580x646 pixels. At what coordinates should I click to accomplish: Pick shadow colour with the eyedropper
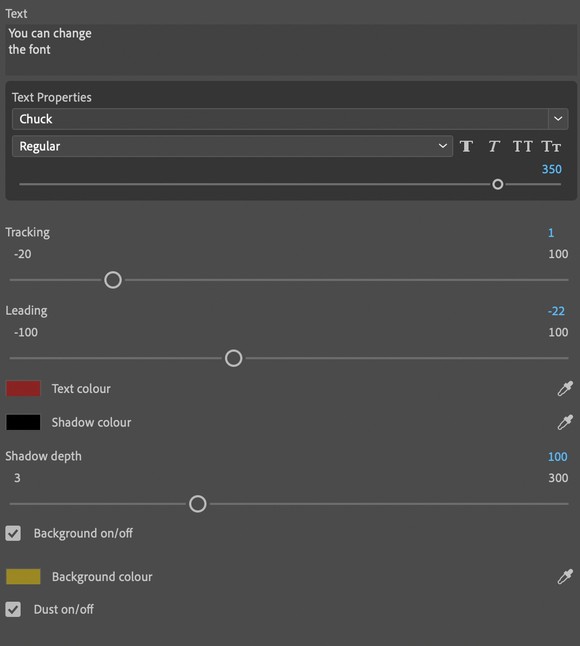coord(565,422)
